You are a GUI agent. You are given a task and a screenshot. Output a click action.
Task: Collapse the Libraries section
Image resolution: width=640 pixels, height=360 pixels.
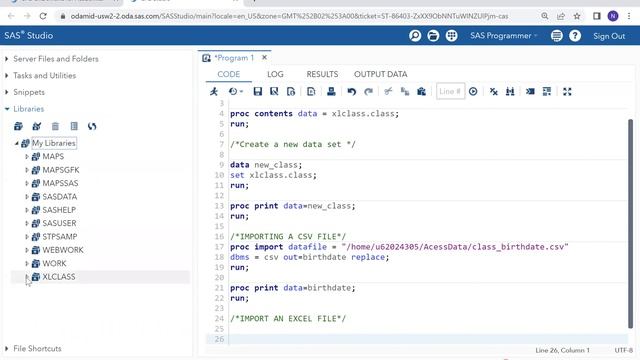(x=7, y=109)
